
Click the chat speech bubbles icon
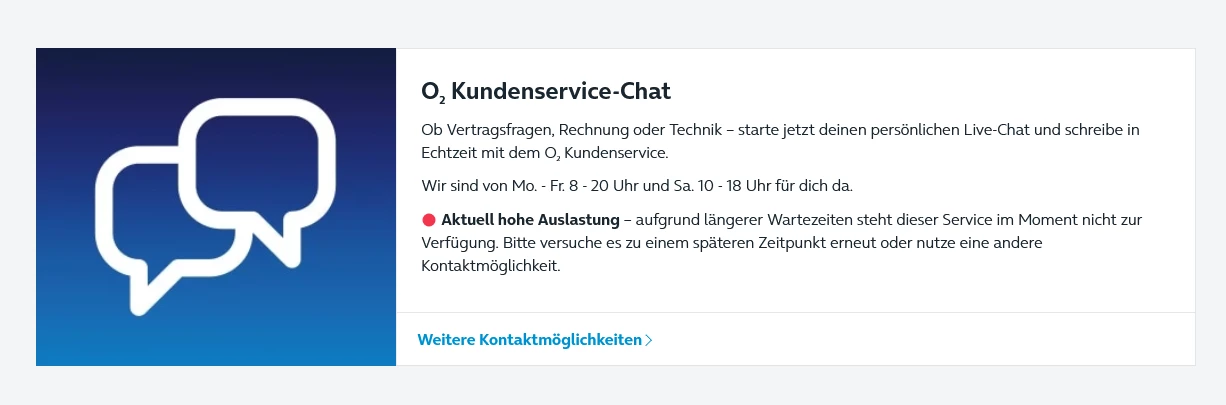tap(218, 205)
